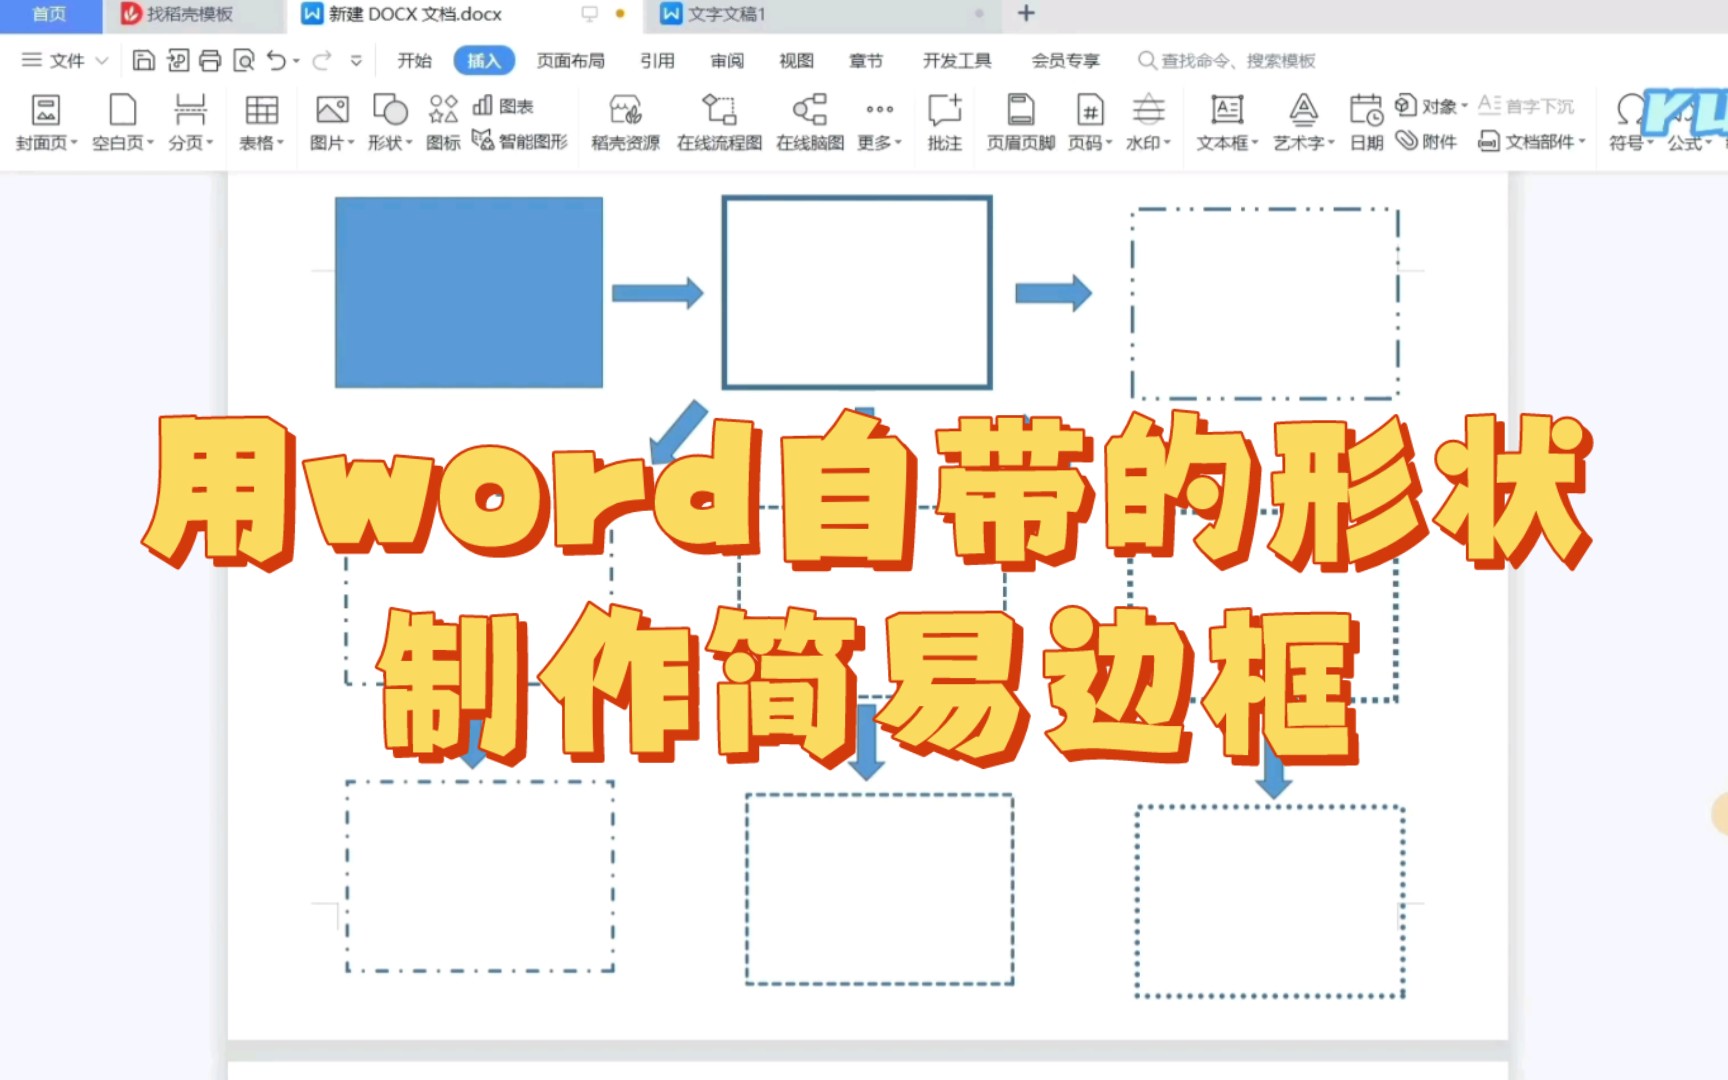Open the File (文件) menu dropdown arrow
The height and width of the screenshot is (1080, 1728).
(101, 61)
